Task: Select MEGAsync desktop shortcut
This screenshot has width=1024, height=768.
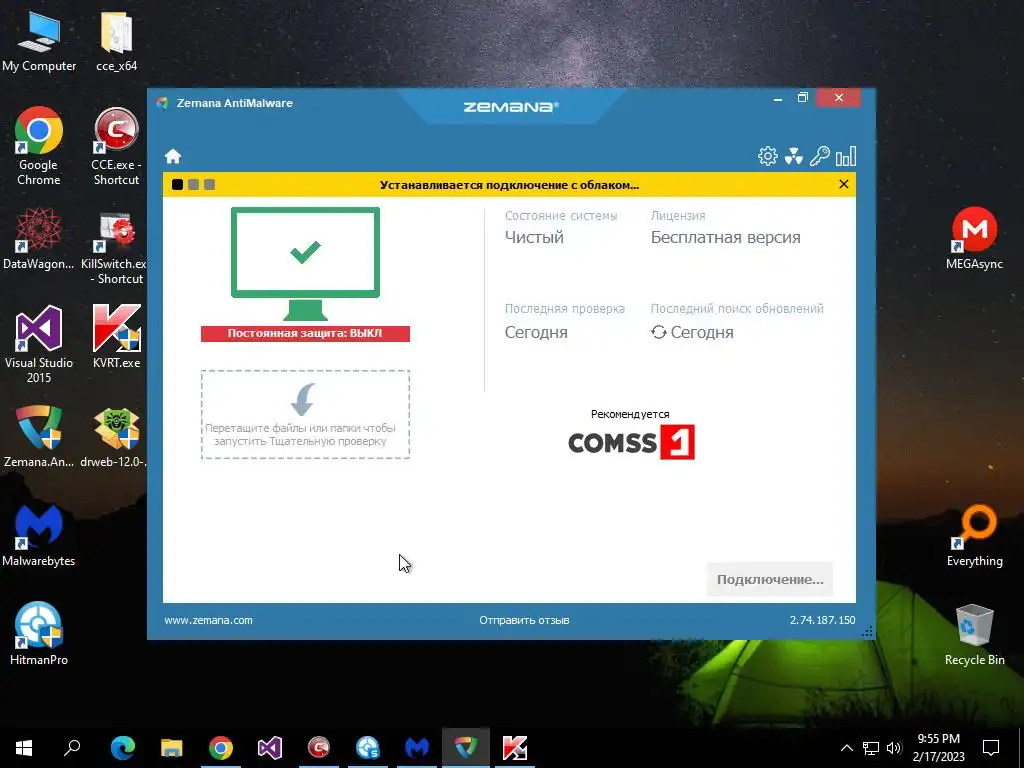Action: 974,238
